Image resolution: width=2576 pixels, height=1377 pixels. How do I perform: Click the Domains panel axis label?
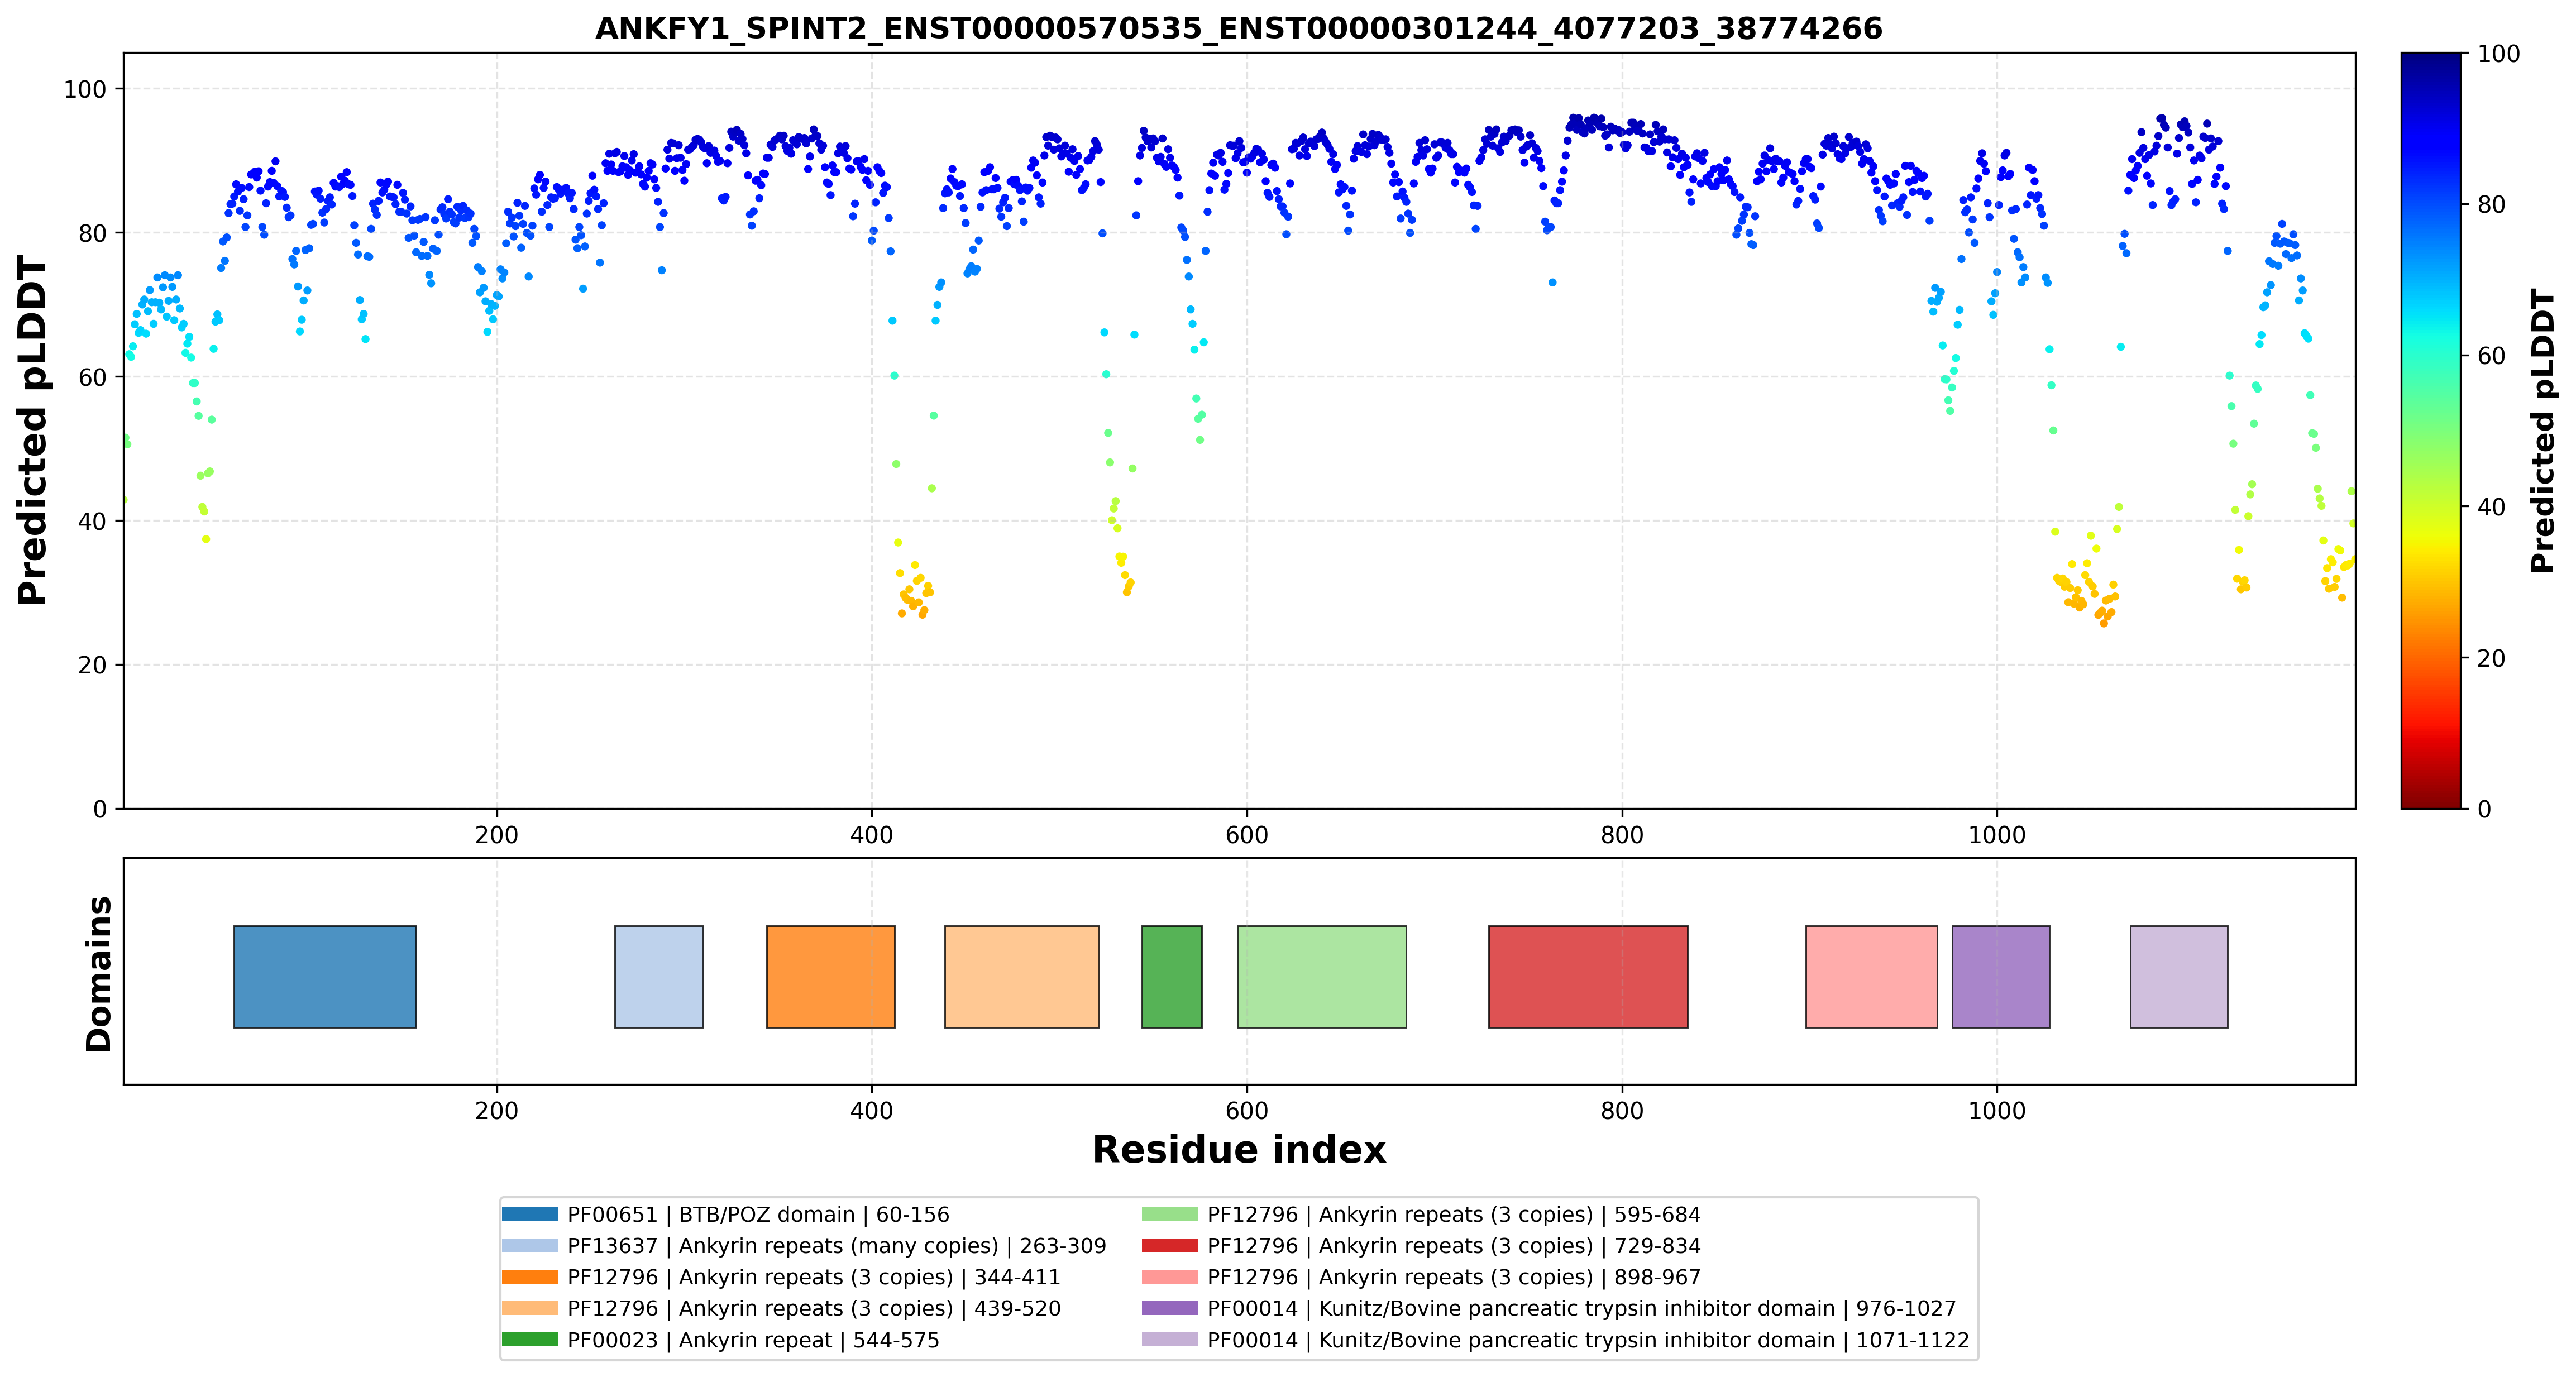tap(98, 974)
